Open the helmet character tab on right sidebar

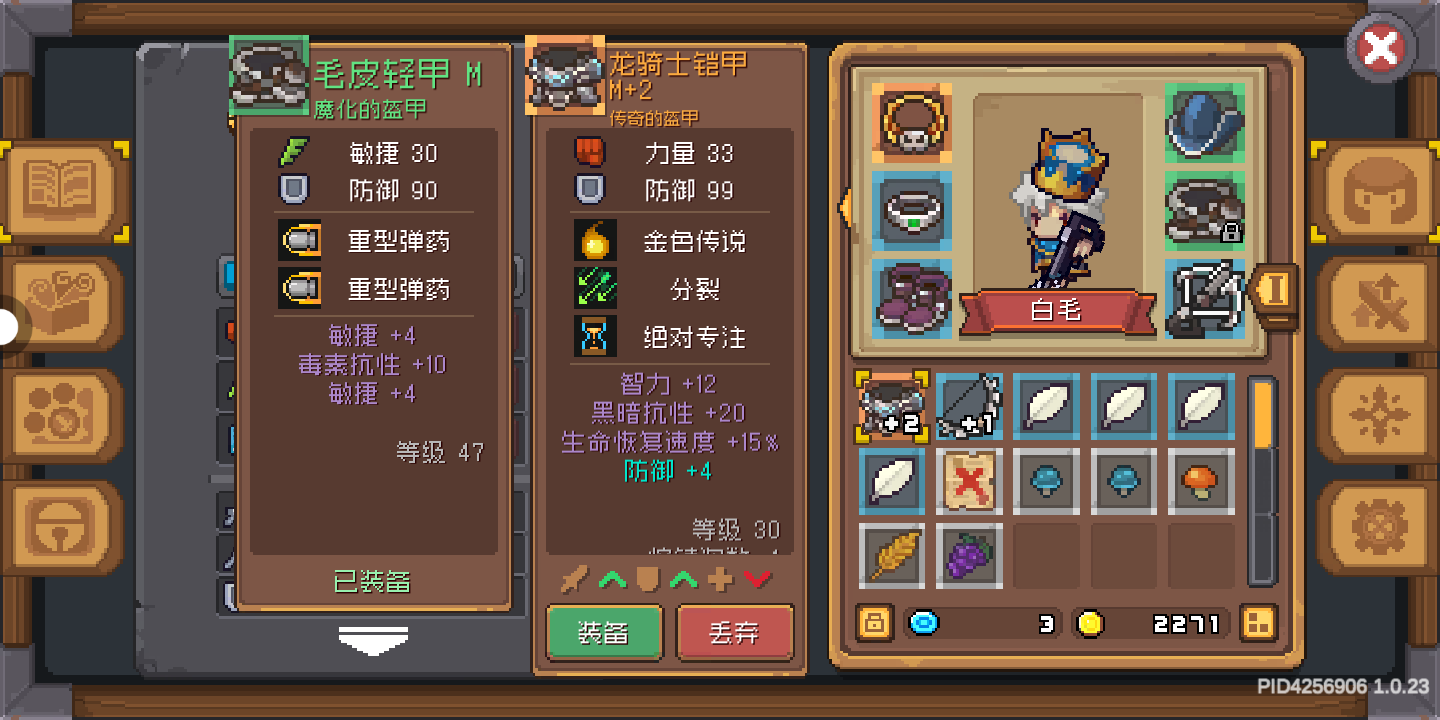(x=1375, y=191)
